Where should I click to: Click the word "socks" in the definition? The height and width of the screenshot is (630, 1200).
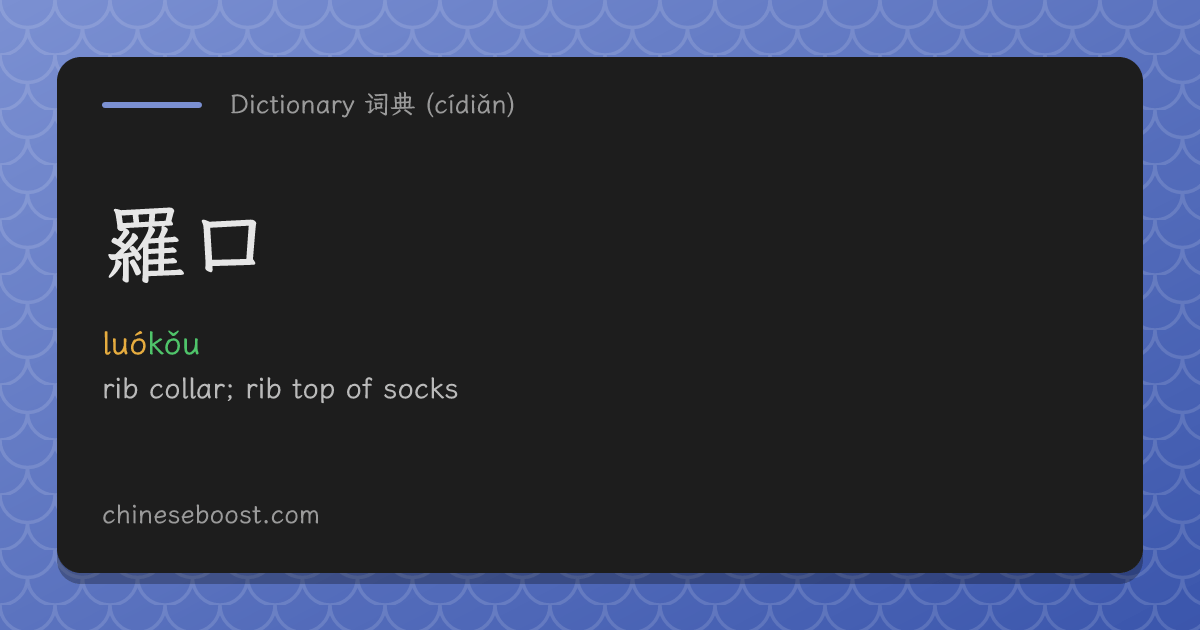coord(421,389)
